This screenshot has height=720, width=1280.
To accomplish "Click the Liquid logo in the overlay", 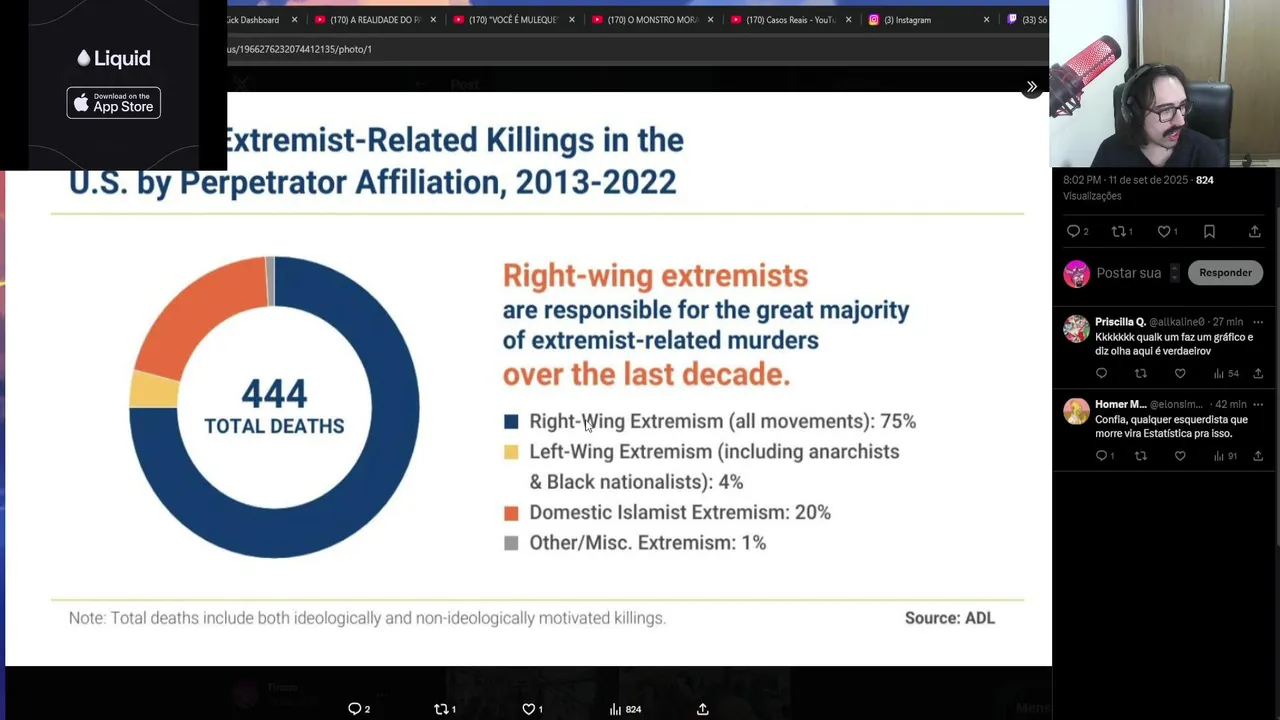I will [114, 59].
